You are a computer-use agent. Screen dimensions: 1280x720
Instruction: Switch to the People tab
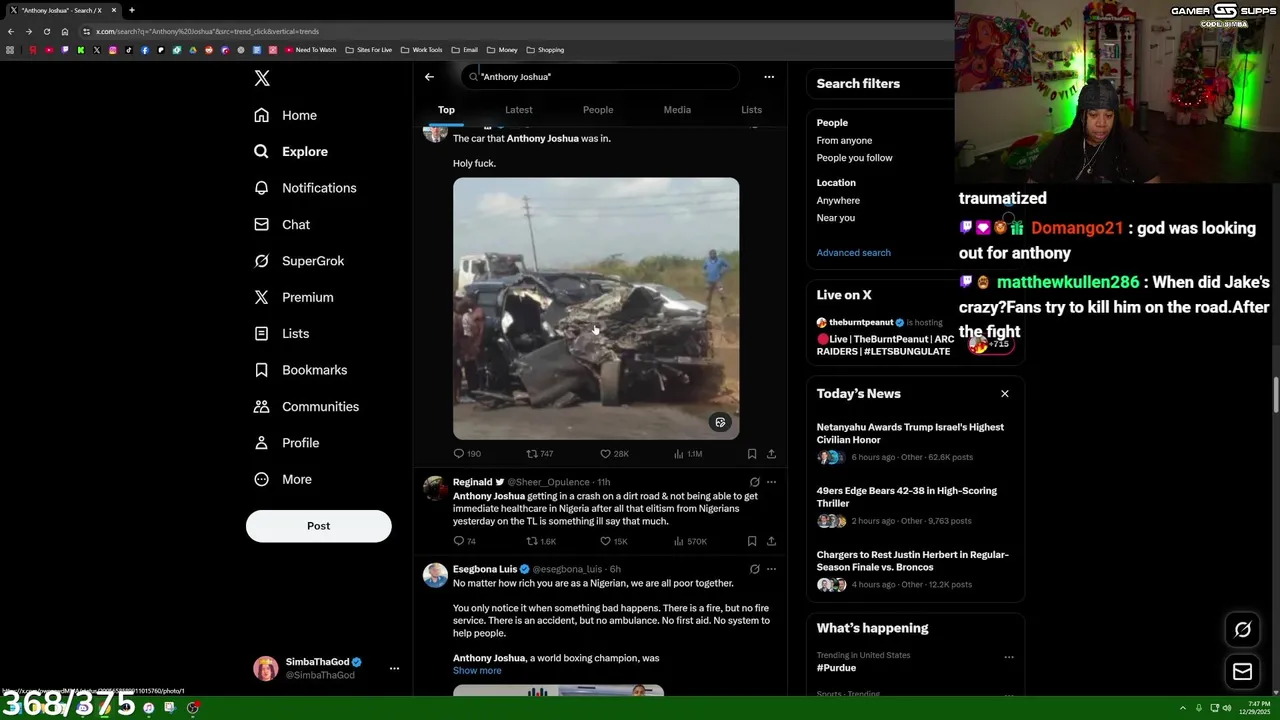pos(598,110)
